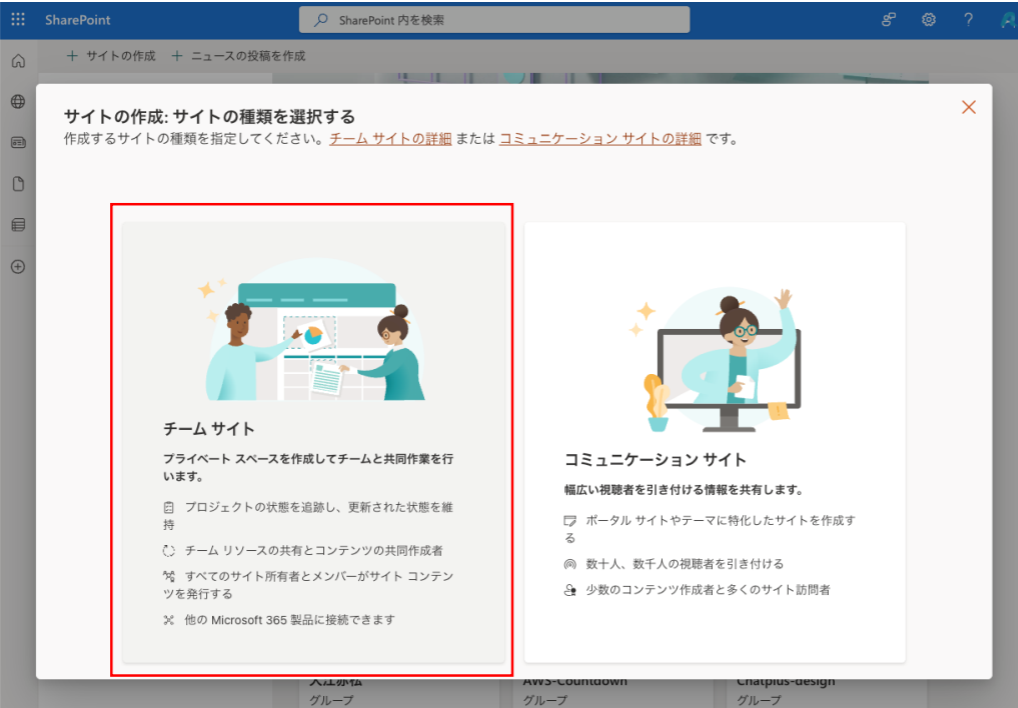Click ニュースの投稿を作成 in the command bar
The height and width of the screenshot is (708, 1018).
[238, 56]
